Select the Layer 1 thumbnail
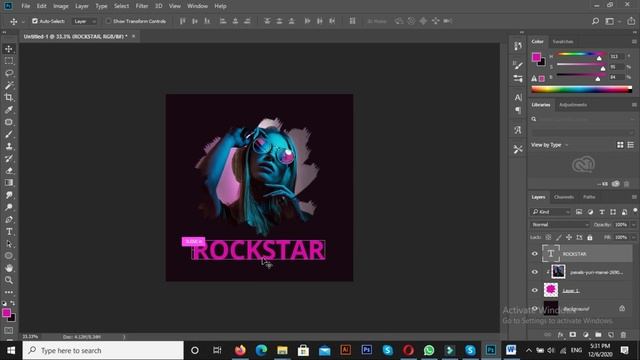The image size is (640, 360). point(551,290)
